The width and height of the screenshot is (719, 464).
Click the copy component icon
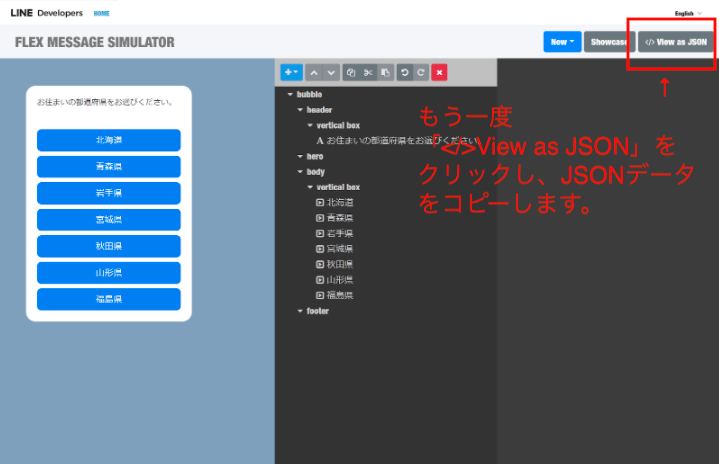pos(351,72)
